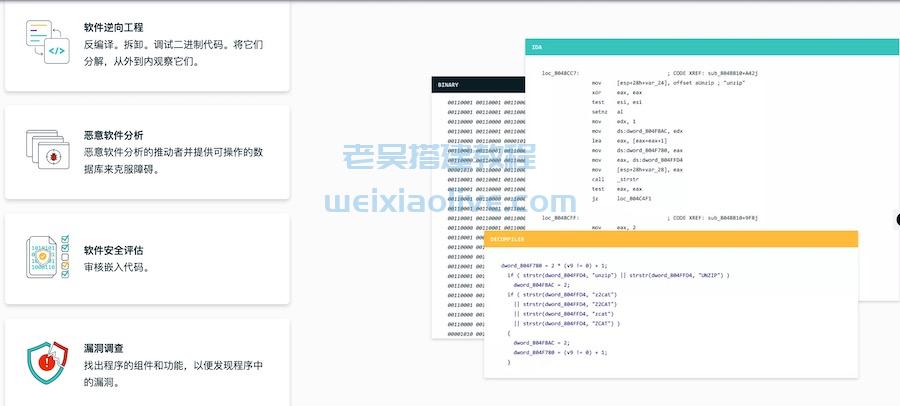This screenshot has width=900, height=406.
Task: Click the dark round button at right edge
Action: (x=898, y=219)
